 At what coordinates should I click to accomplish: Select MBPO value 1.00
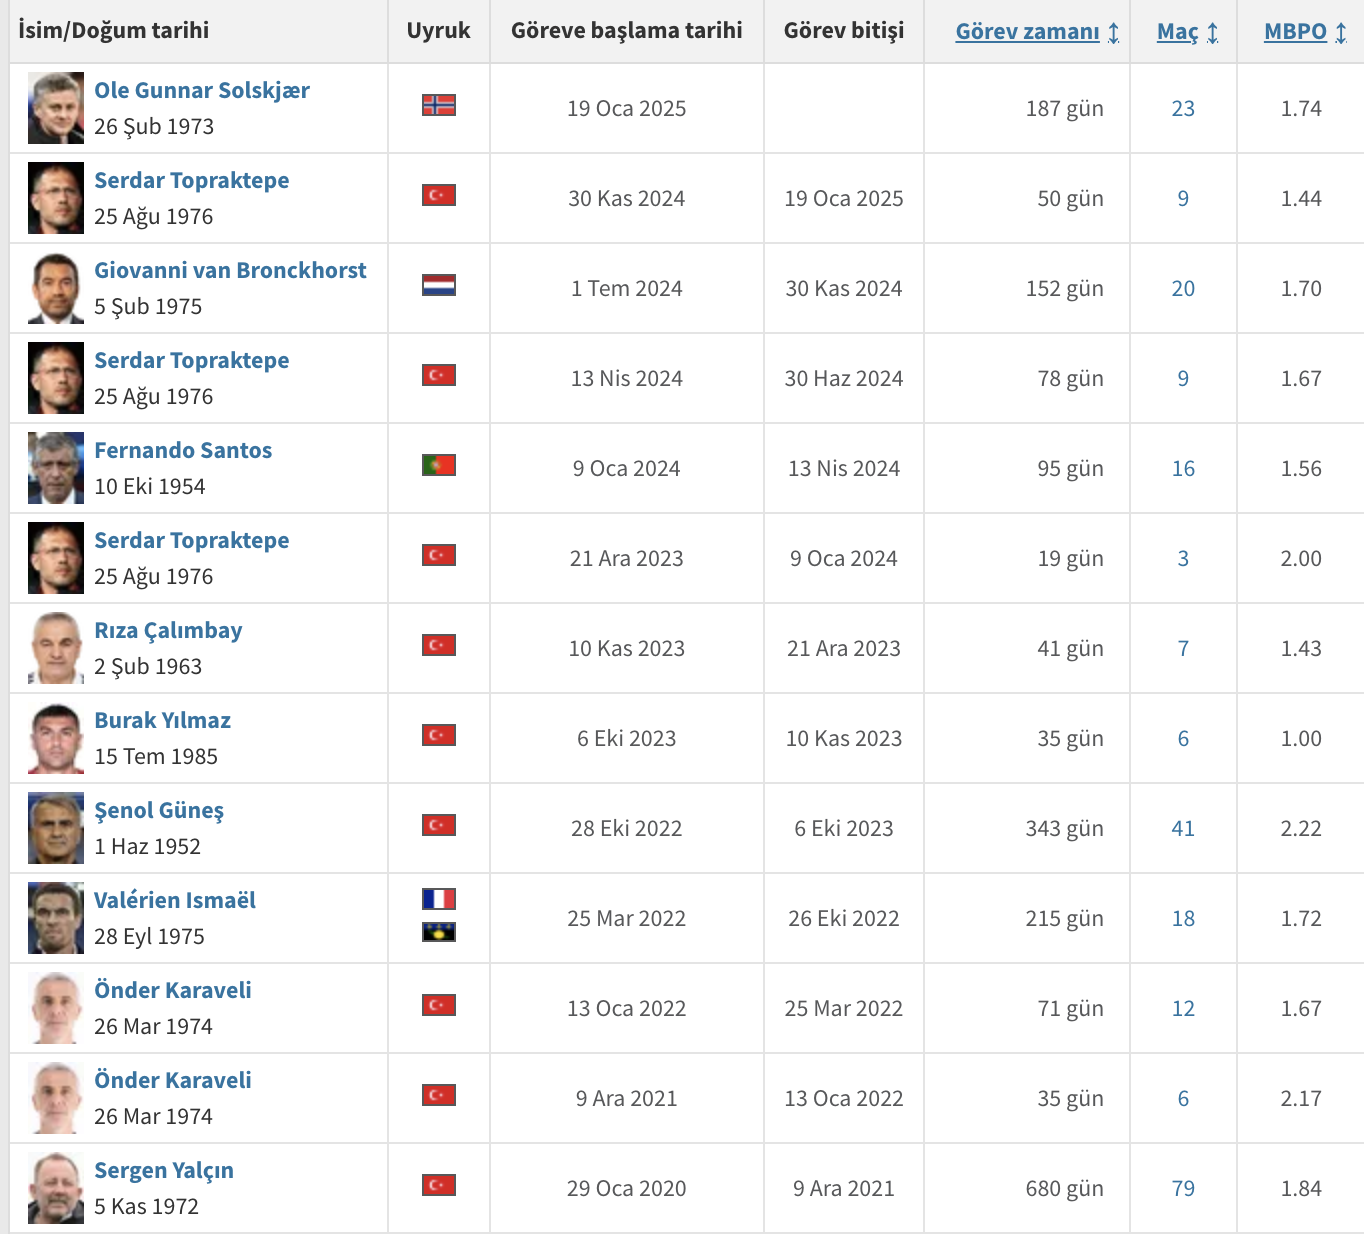[x=1301, y=738]
